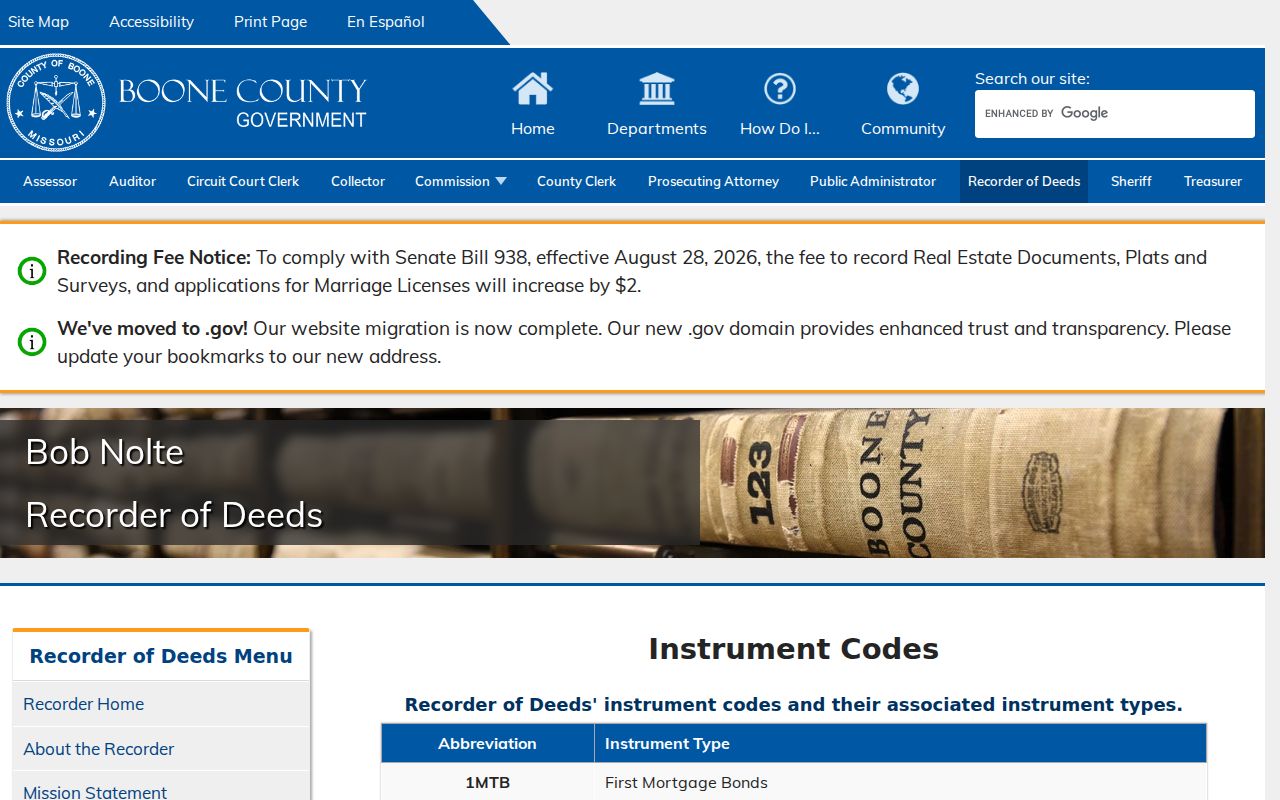Image resolution: width=1280 pixels, height=800 pixels.
Task: Open About the Recorder sidebar link
Action: point(161,749)
